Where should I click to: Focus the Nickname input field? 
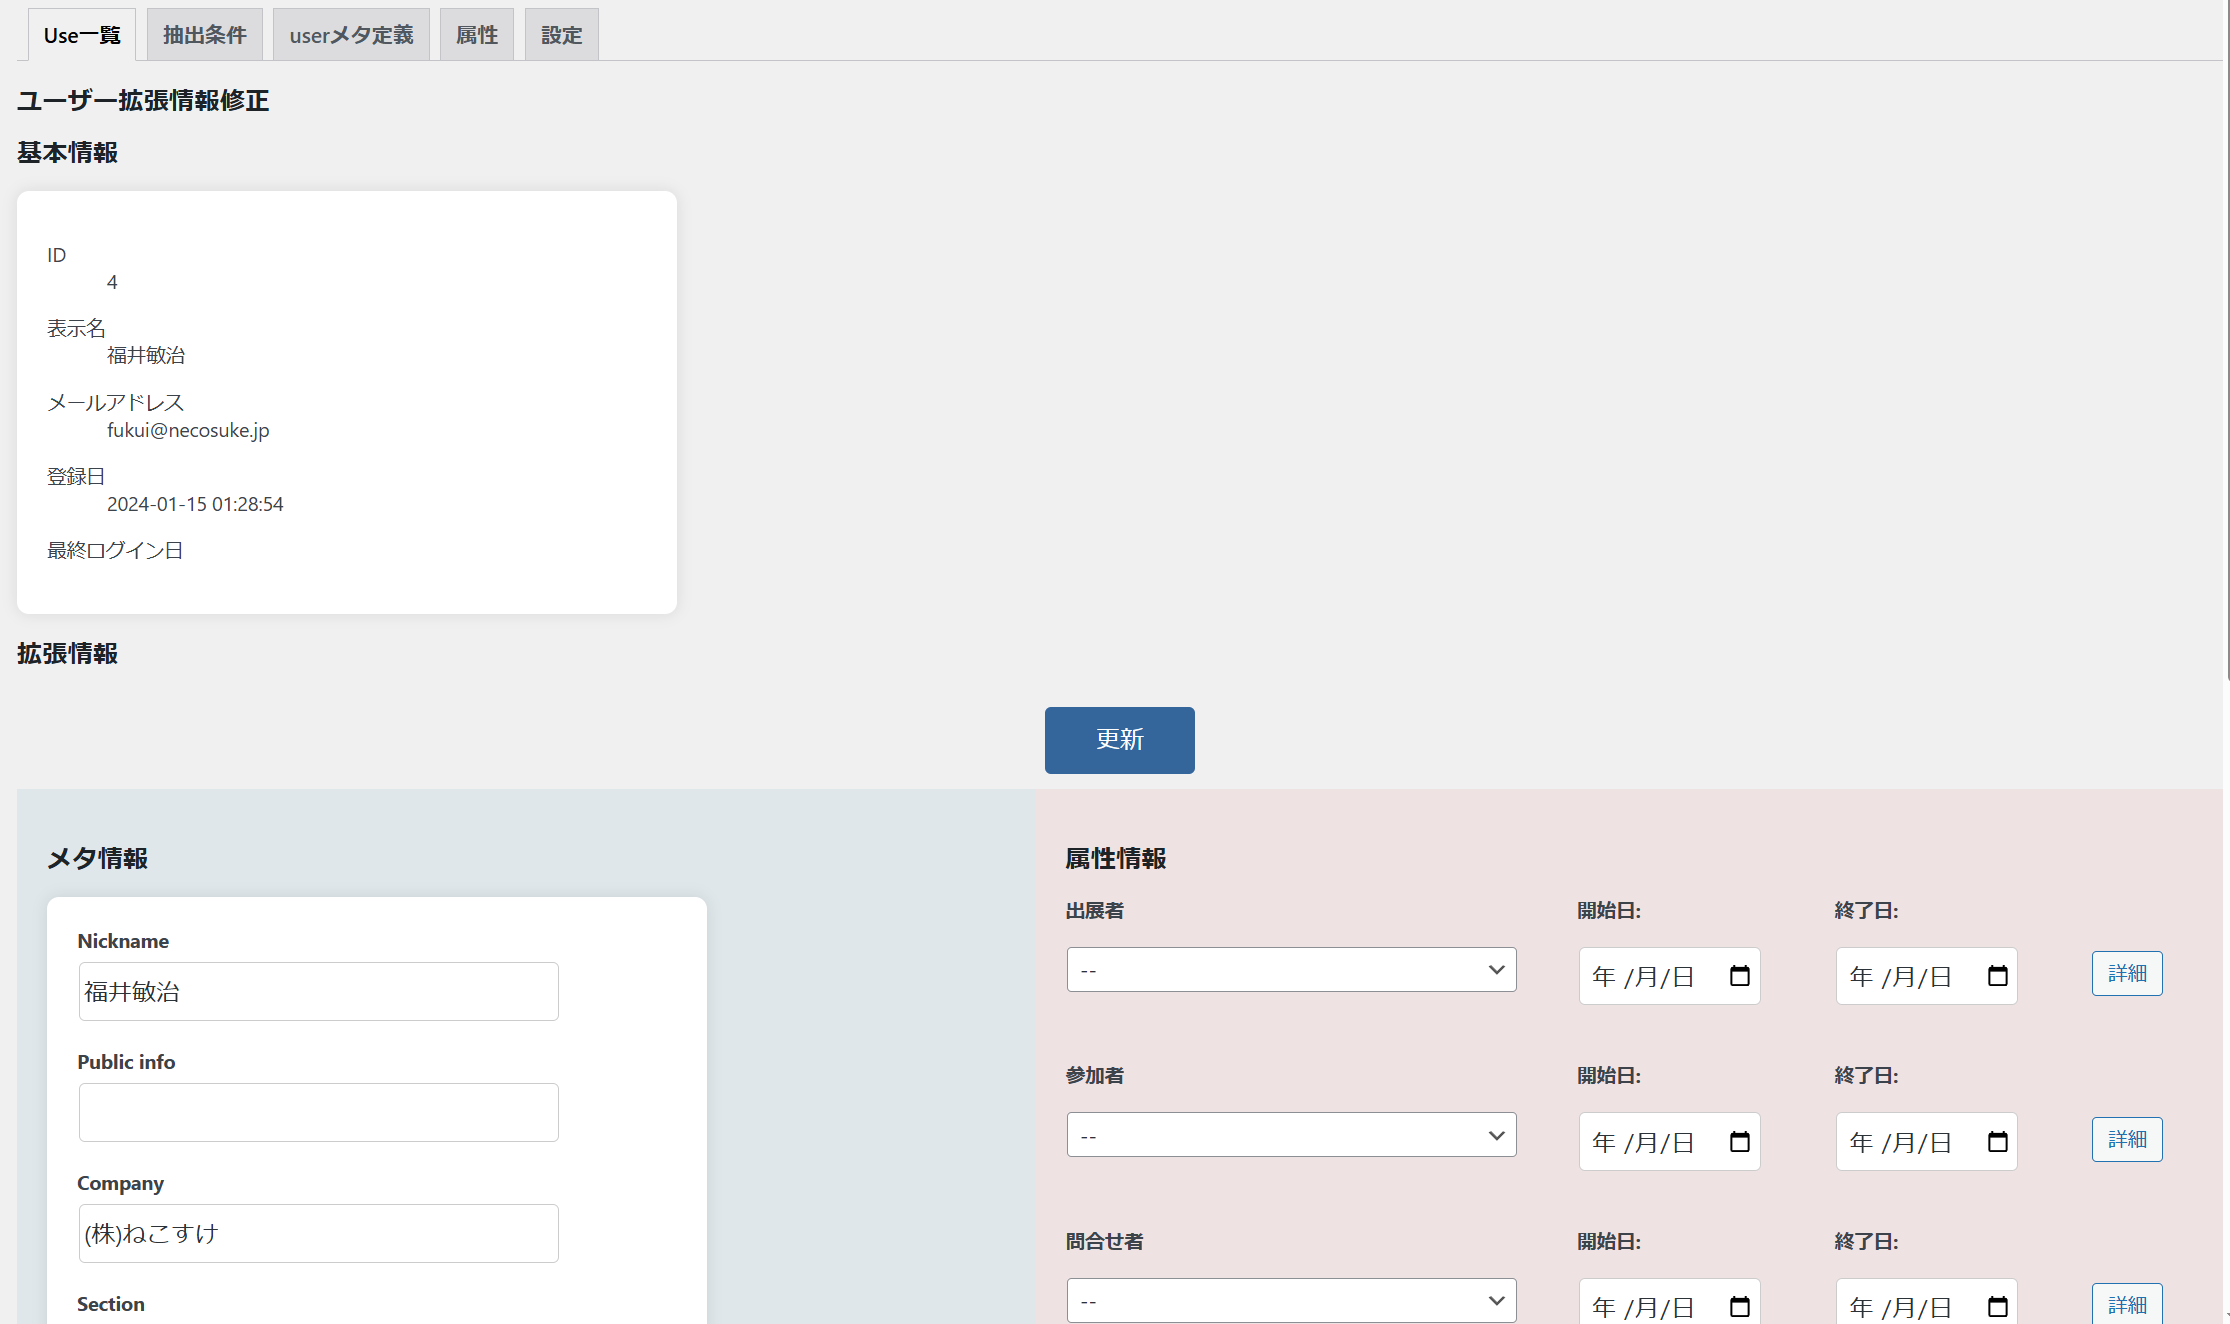tap(318, 992)
